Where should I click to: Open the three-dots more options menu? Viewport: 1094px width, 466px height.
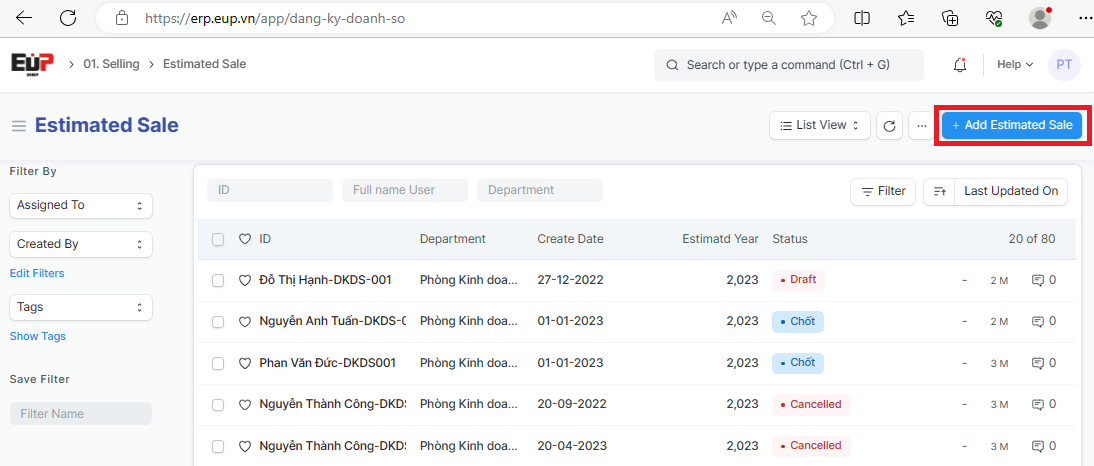click(x=921, y=126)
